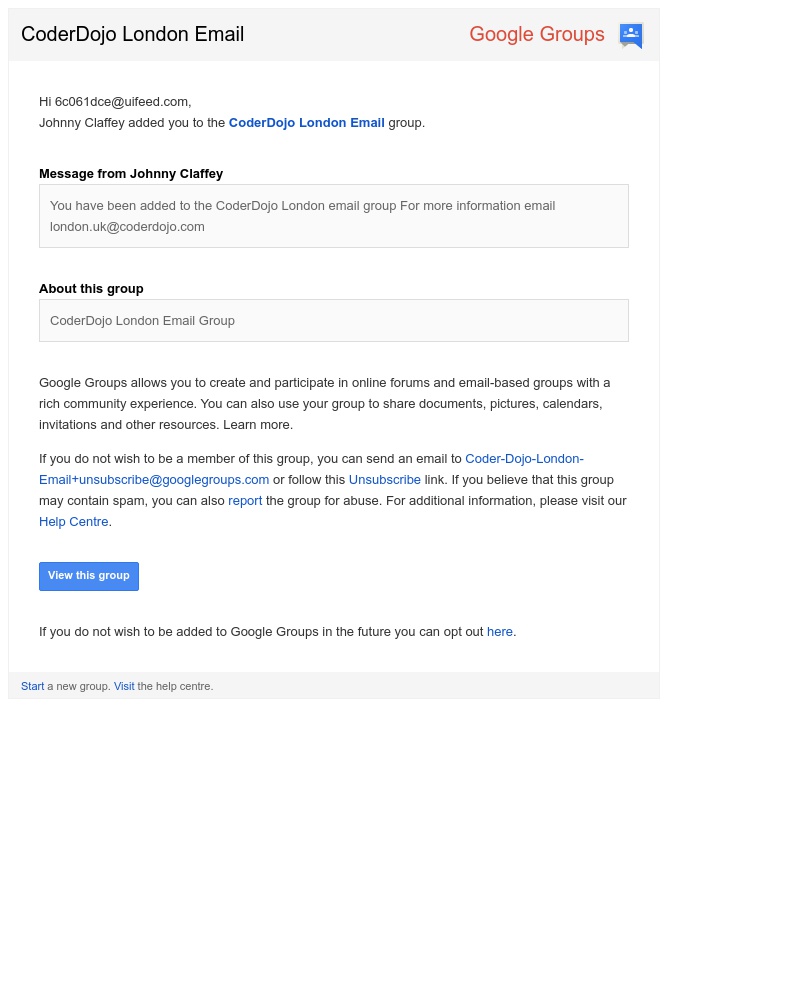Screen dimensions: 800x1000
Task: Click the greeting Hi 6c061dce@uifeed.com
Action: point(115,101)
